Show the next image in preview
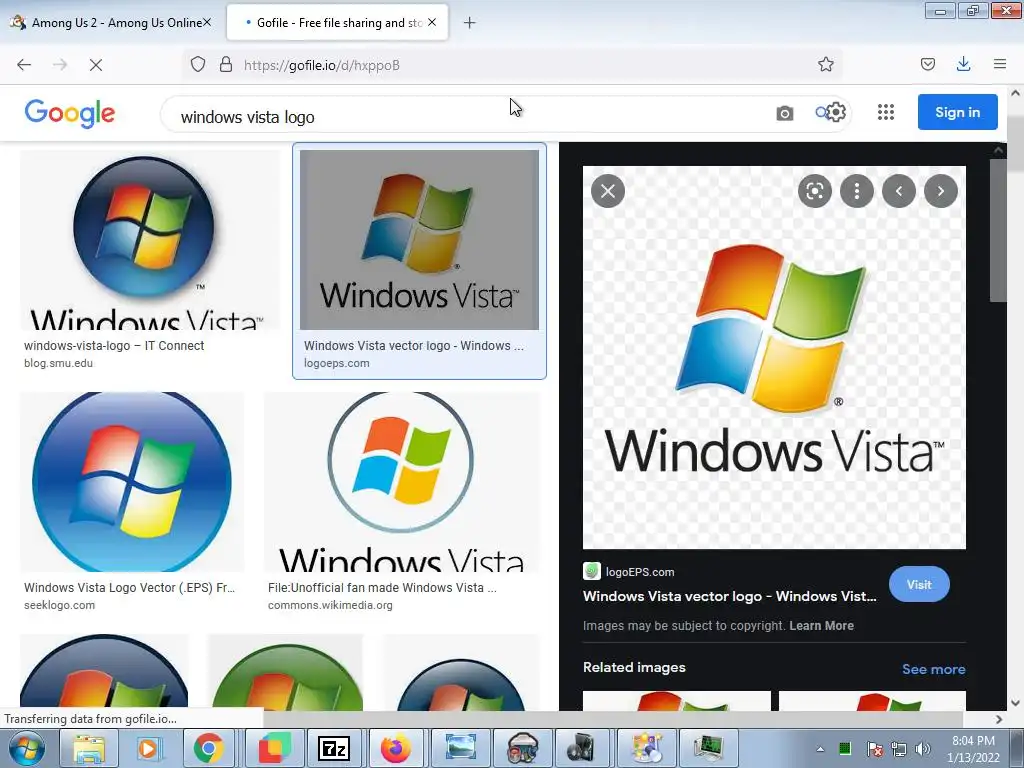The image size is (1024, 768). point(940,191)
